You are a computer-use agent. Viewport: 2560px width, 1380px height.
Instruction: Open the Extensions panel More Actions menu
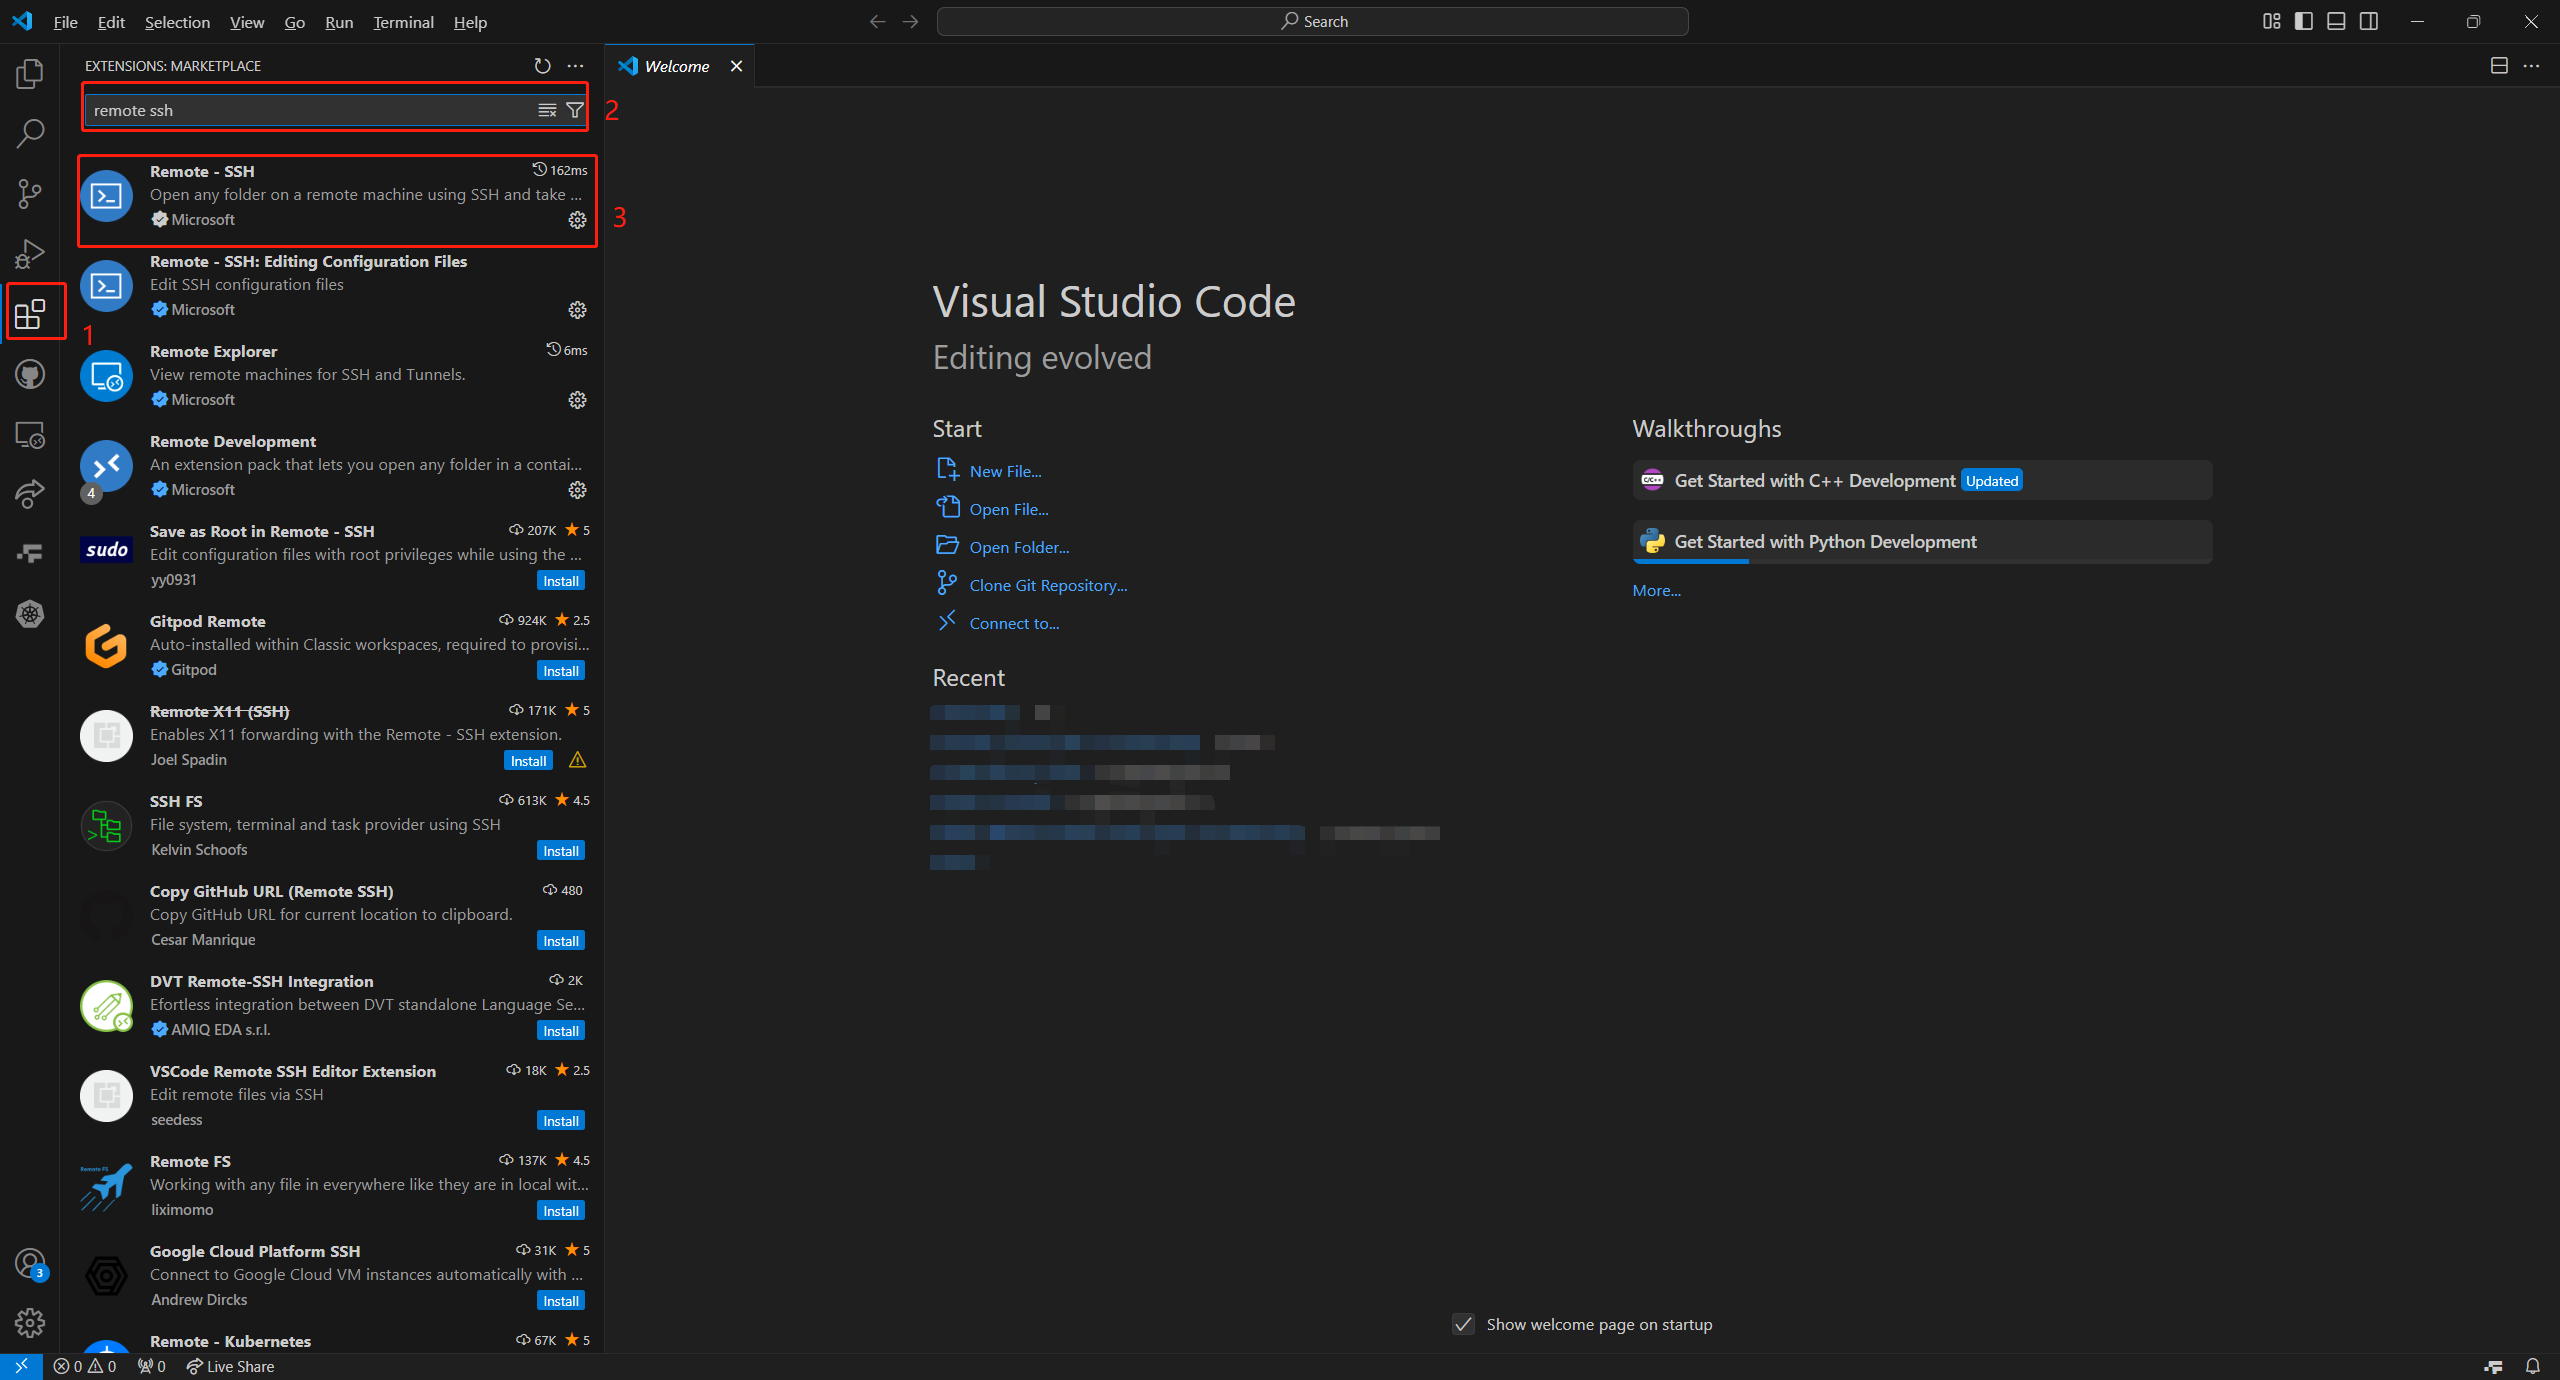coord(575,66)
